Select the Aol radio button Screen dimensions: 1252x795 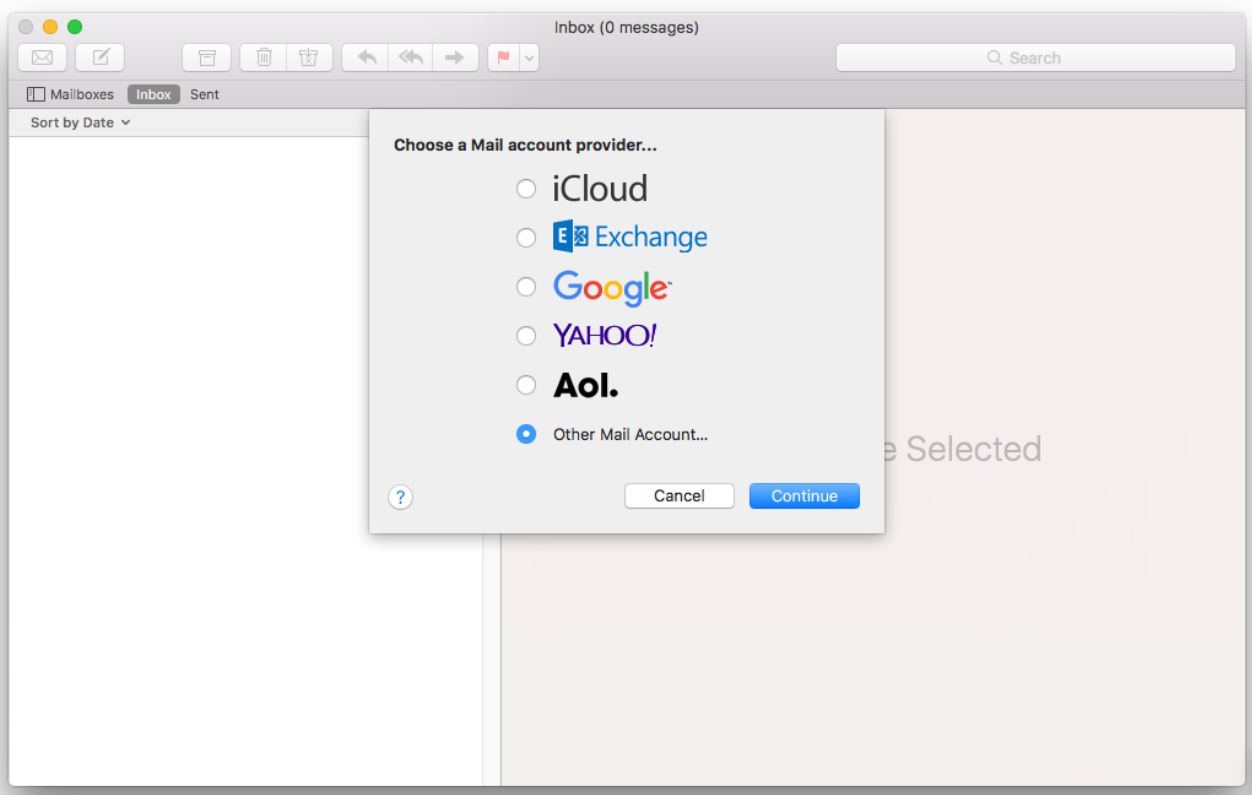click(x=525, y=386)
